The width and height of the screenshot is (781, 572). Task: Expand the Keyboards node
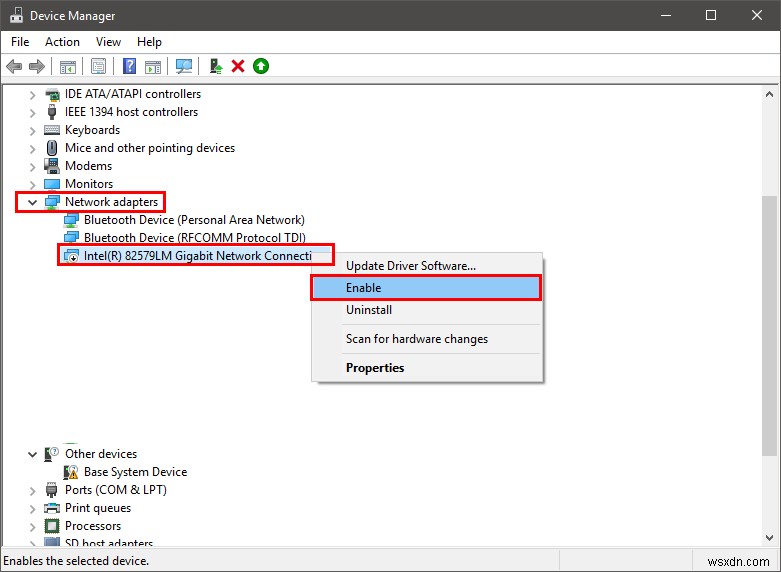click(x=32, y=131)
